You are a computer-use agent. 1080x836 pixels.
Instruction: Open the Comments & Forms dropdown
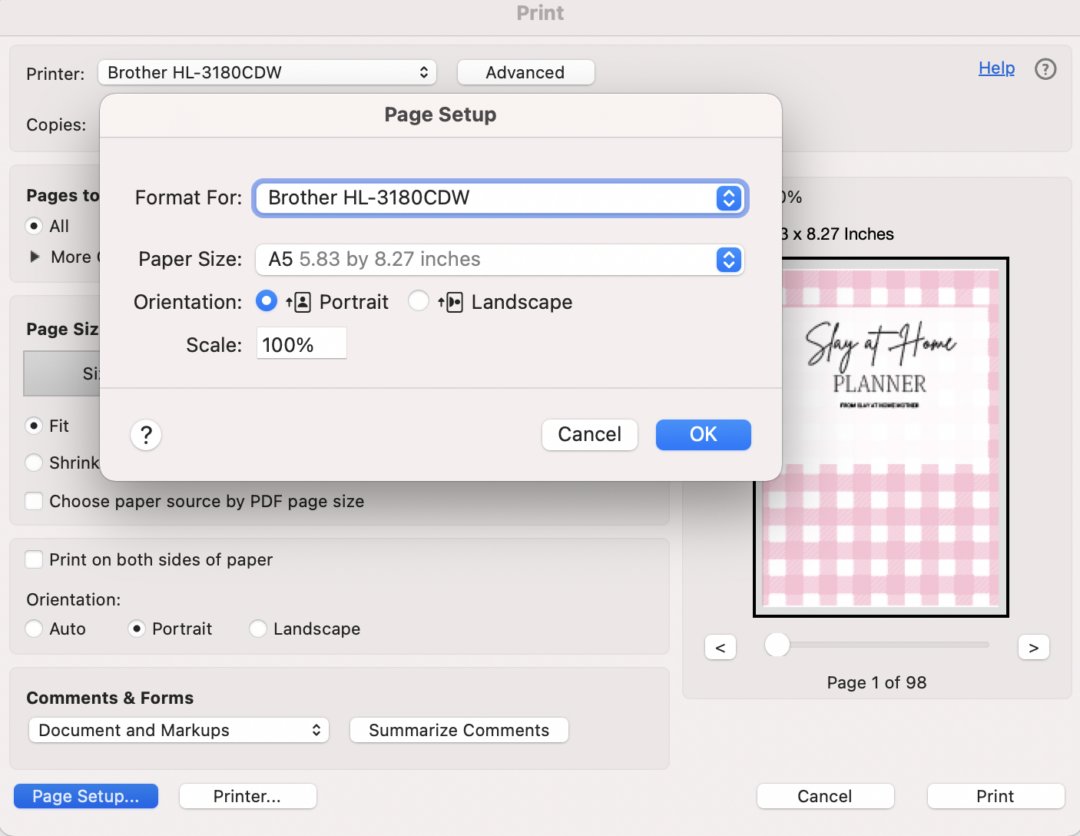(x=178, y=730)
